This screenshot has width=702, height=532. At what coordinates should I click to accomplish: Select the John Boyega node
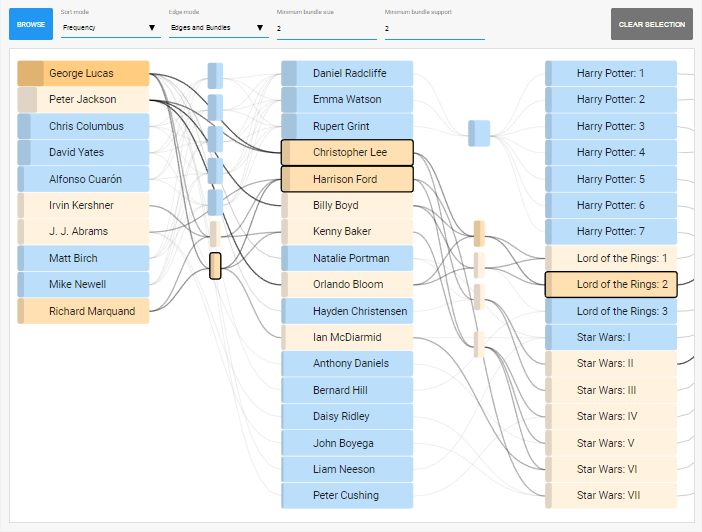tap(347, 443)
